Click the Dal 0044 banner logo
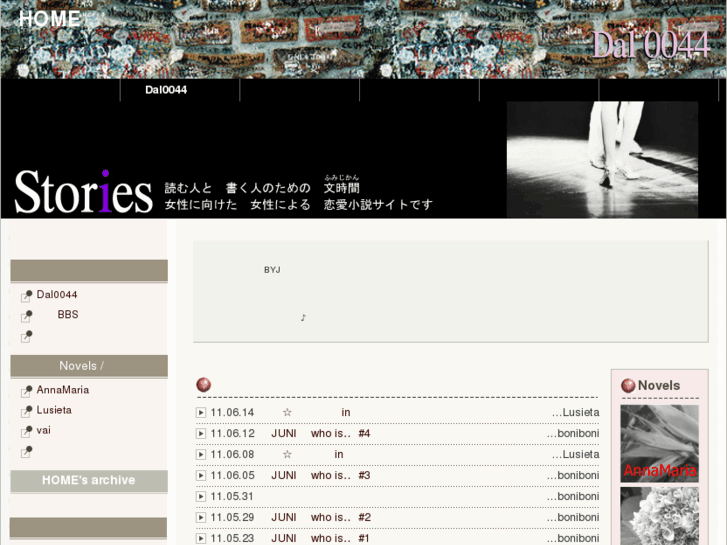The image size is (727, 545). tap(651, 45)
